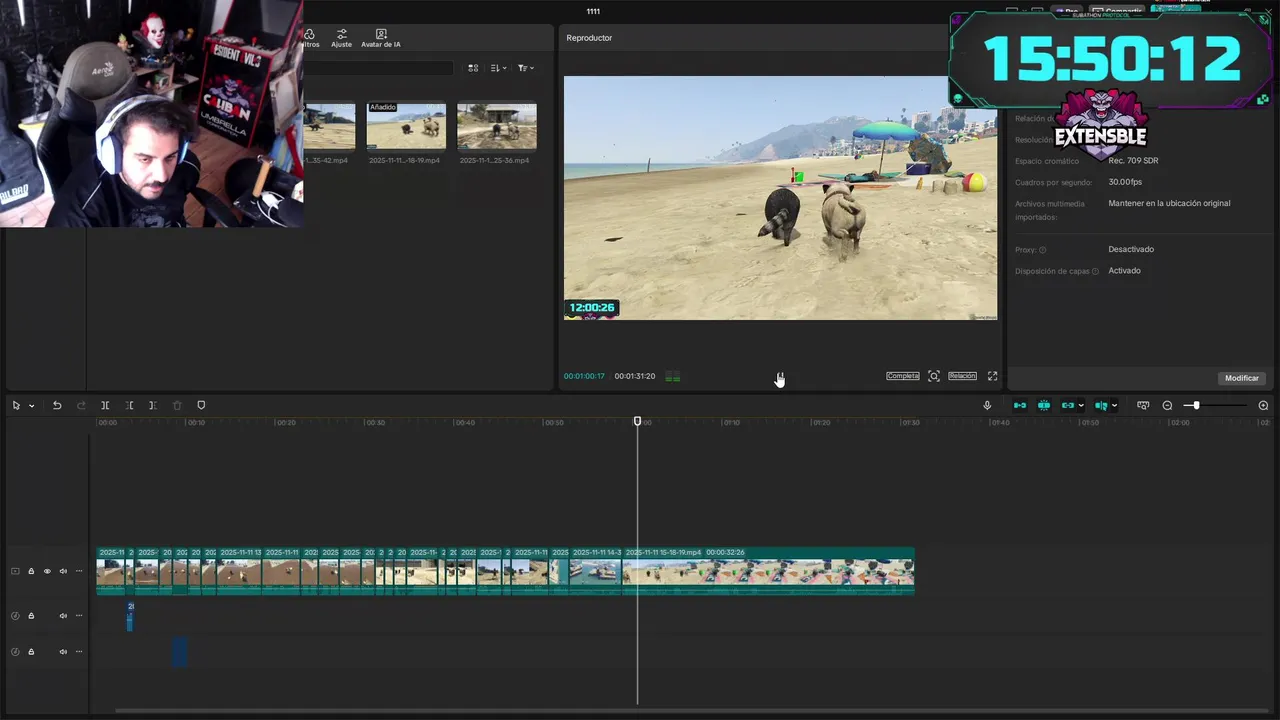Click the Relación aspect ratio button
The width and height of the screenshot is (1280, 720).
(x=962, y=376)
